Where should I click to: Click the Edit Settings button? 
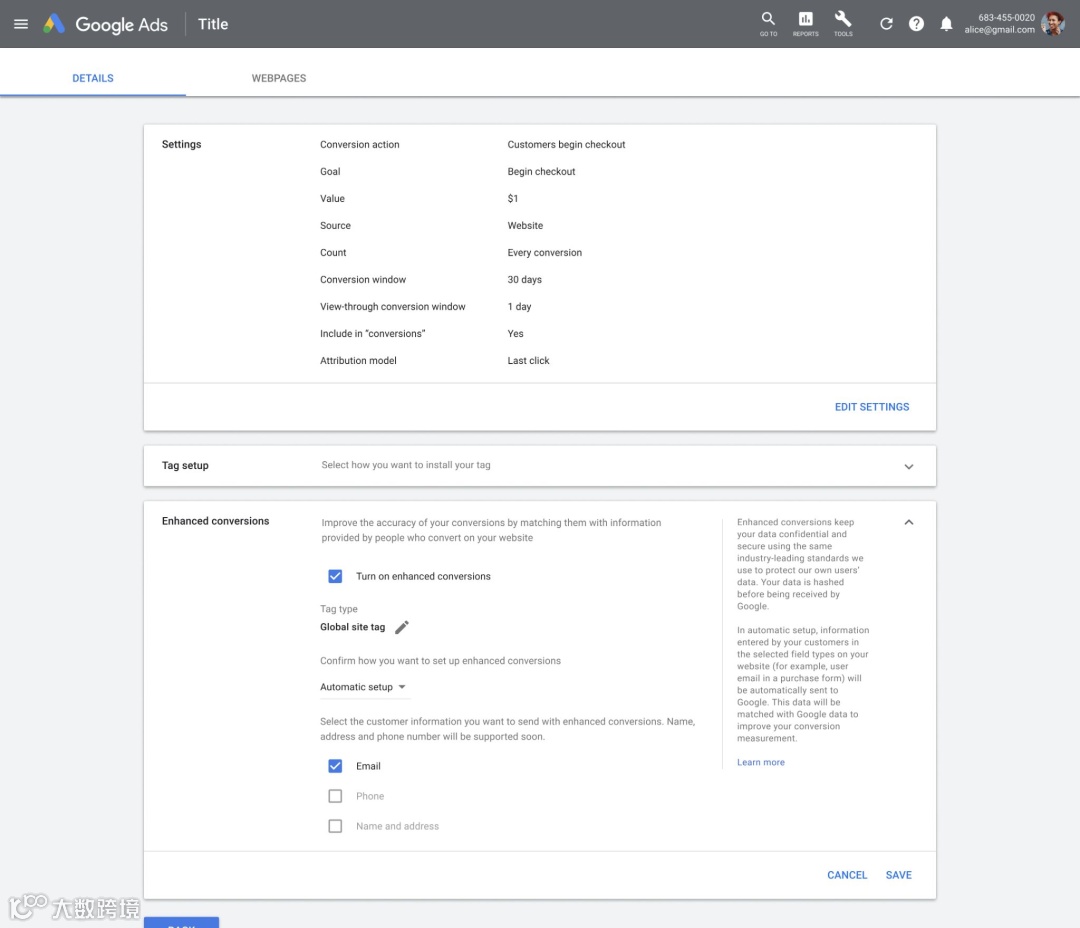tap(872, 407)
